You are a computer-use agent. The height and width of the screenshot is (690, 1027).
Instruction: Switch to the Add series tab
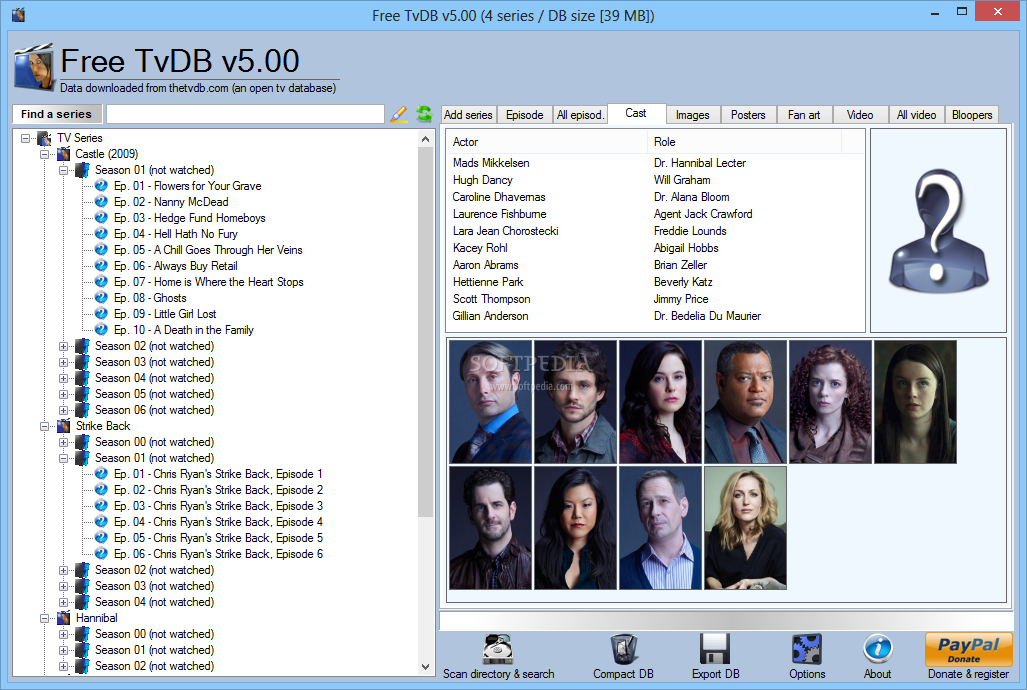click(x=468, y=115)
